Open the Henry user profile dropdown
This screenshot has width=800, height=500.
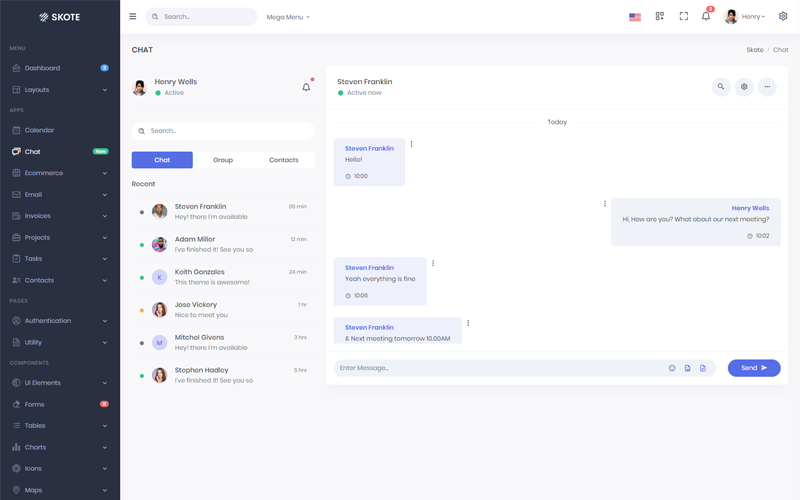(x=745, y=17)
